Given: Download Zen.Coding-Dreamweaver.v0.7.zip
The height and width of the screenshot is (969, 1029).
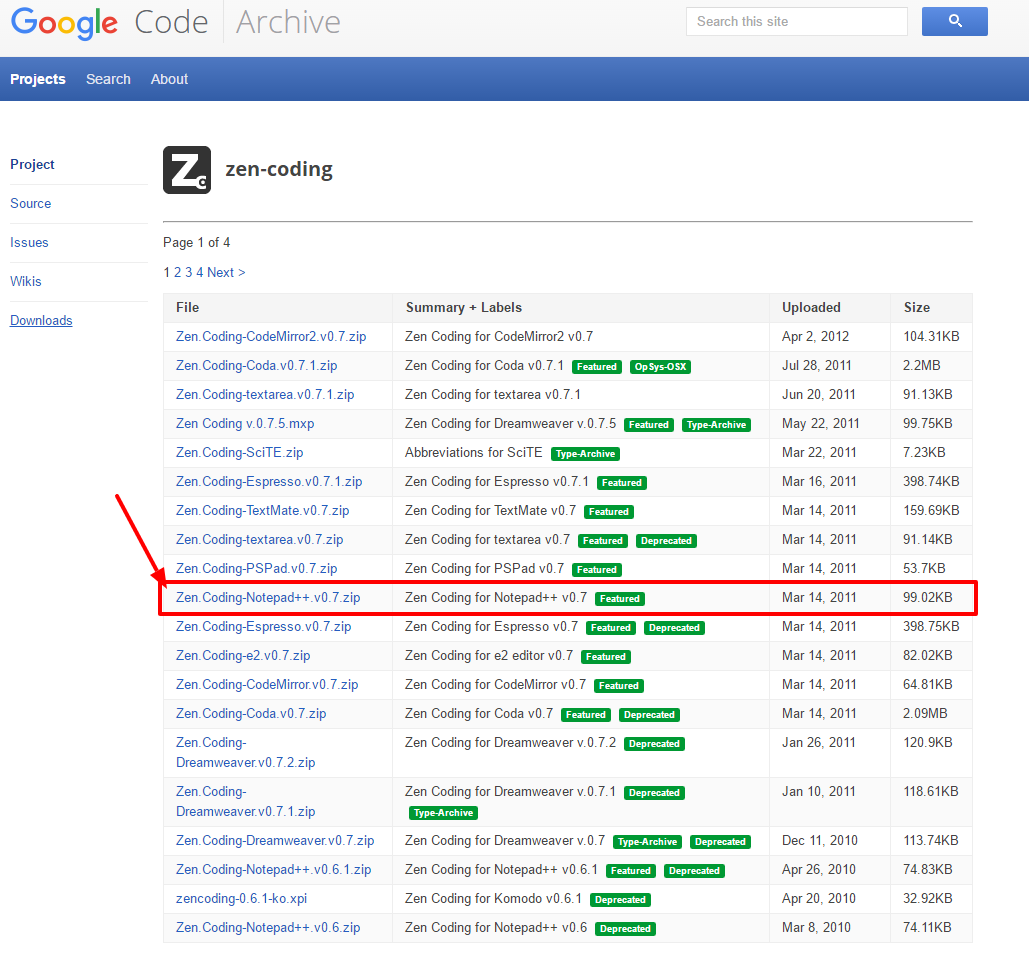Looking at the screenshot, I should [x=275, y=840].
